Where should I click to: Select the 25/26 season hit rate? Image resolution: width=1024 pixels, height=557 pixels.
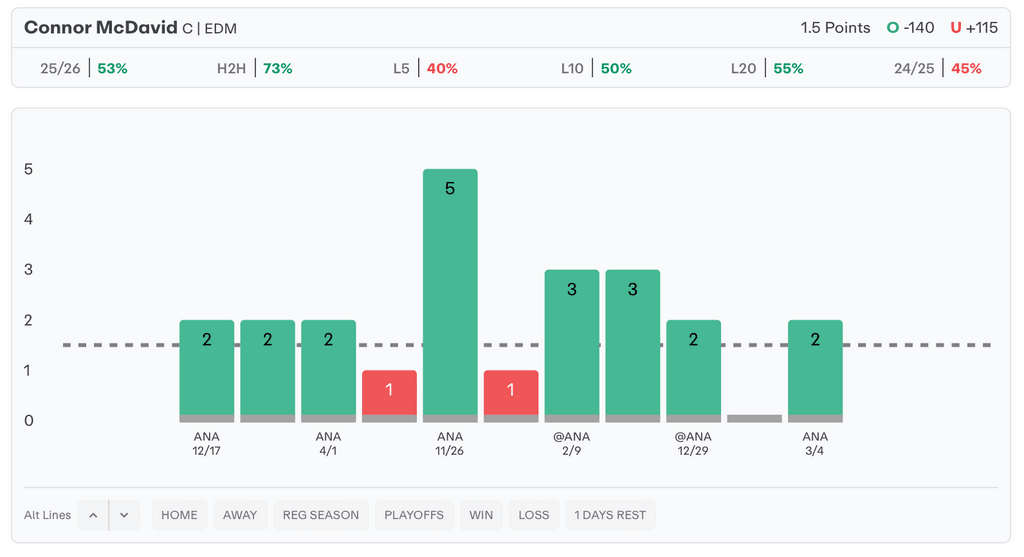[x=84, y=69]
